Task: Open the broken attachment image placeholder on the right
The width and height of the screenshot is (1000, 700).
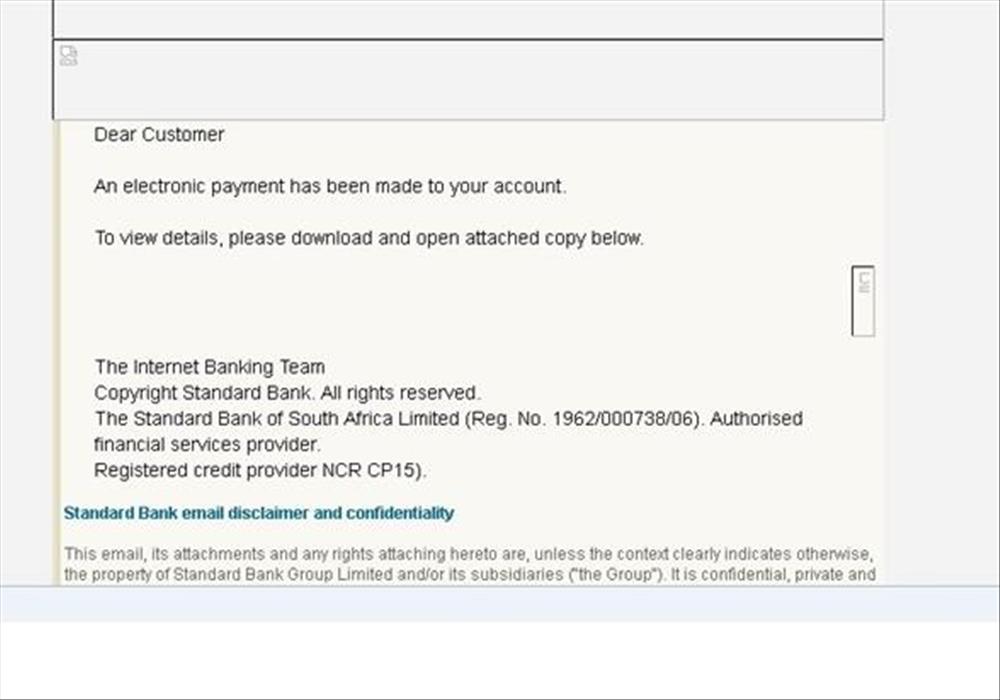Action: tap(863, 301)
